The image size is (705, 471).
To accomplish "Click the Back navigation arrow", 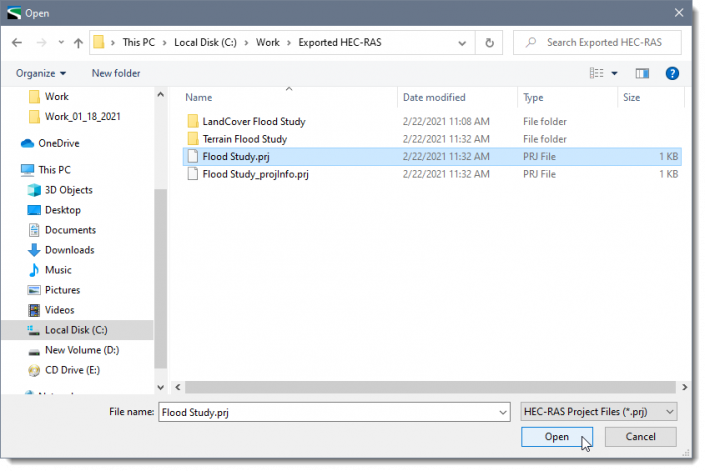I will click(x=17, y=43).
